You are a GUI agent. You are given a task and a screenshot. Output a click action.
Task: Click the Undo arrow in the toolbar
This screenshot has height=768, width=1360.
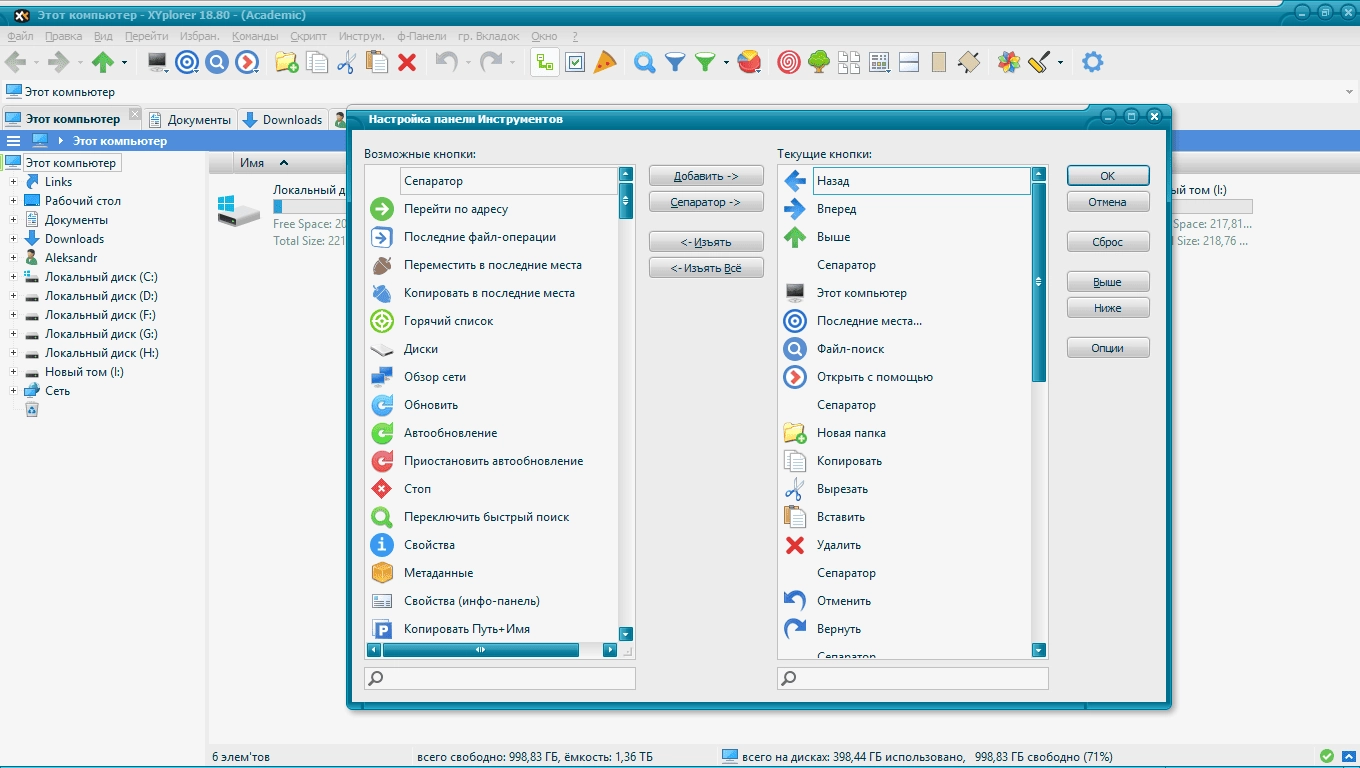(x=446, y=62)
